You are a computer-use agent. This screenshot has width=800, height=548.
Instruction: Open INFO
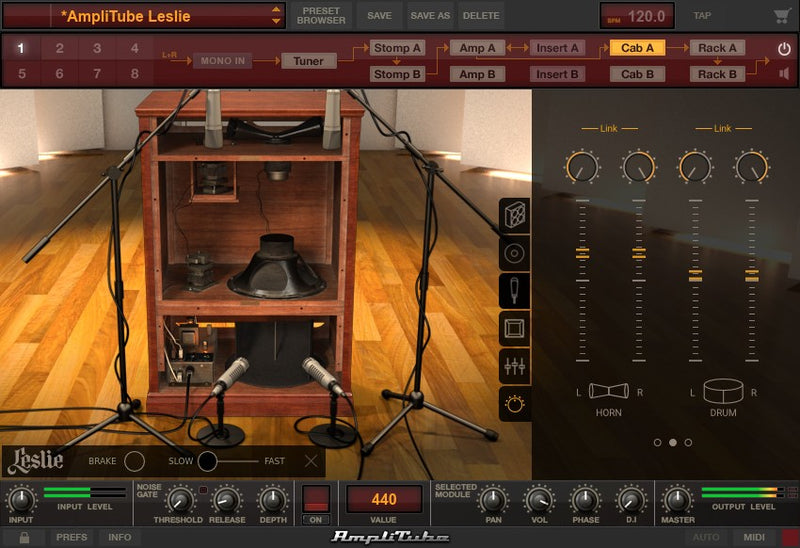119,537
